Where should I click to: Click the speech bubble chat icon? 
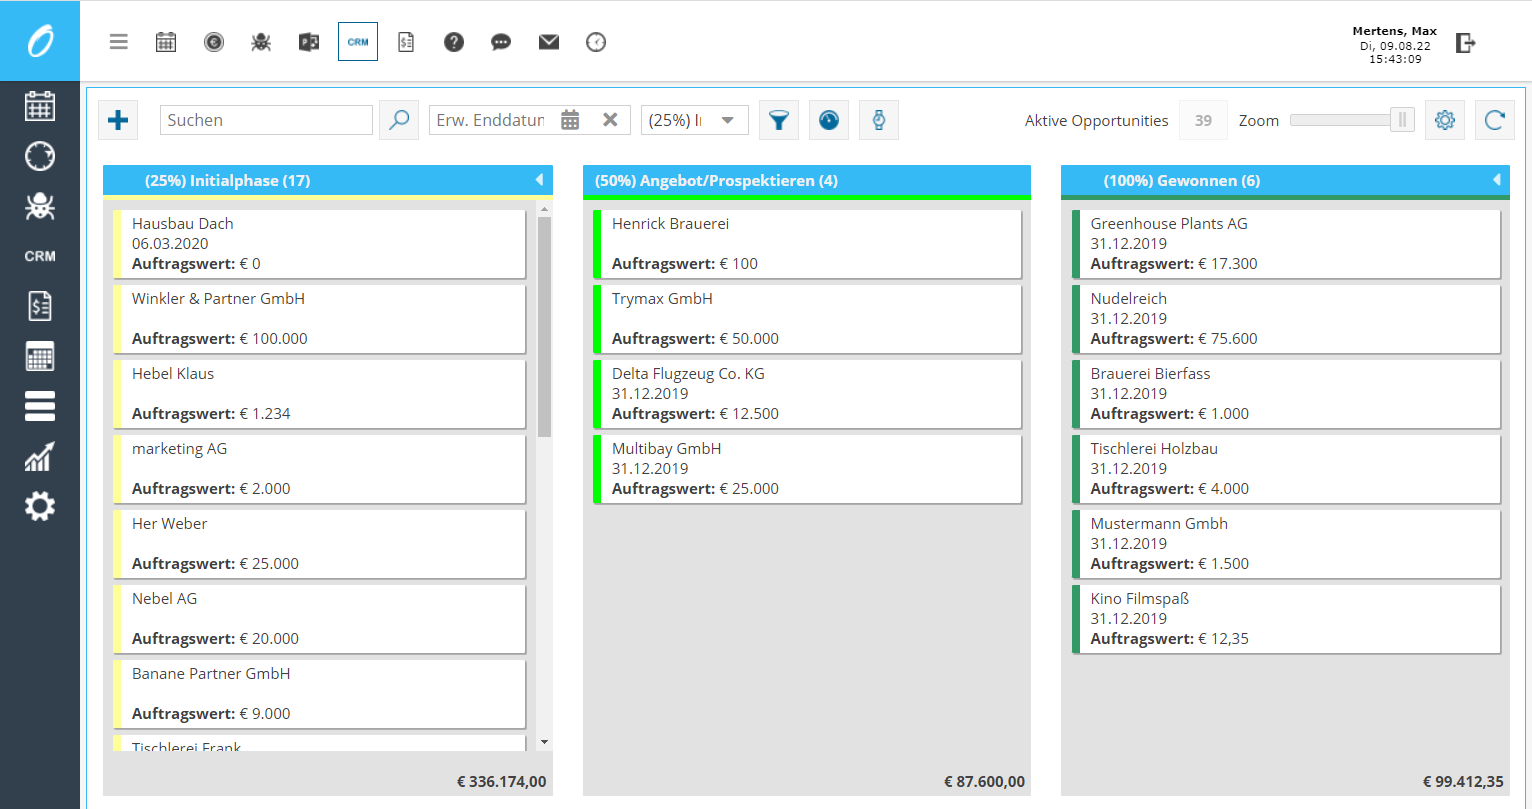pyautogui.click(x=500, y=41)
